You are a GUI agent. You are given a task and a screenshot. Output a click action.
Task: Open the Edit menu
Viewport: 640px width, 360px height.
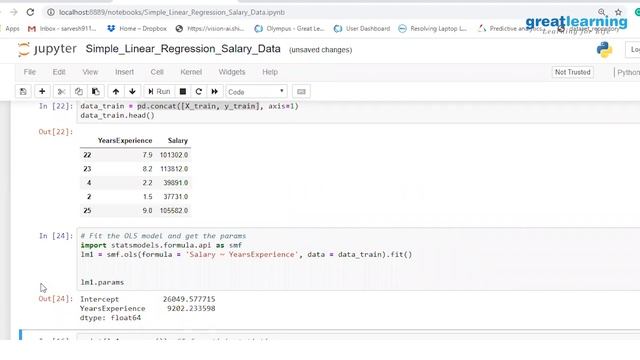coord(59,72)
